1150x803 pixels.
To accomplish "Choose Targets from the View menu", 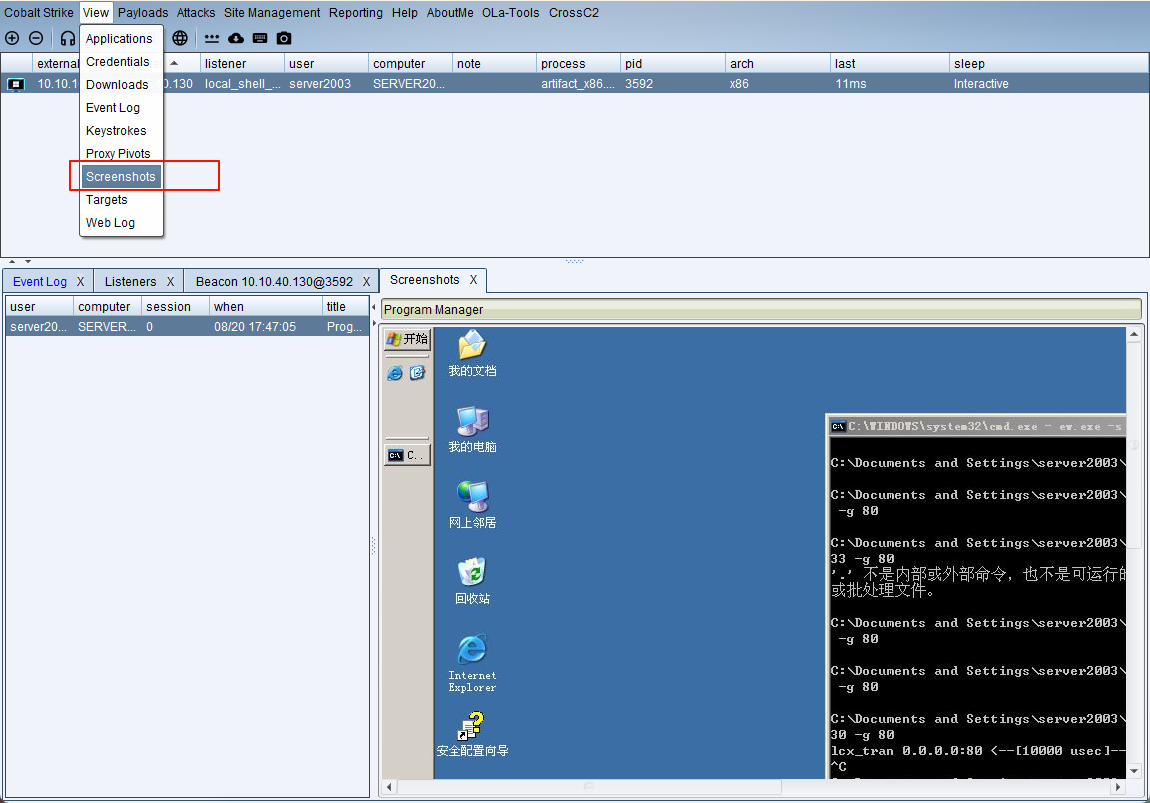I will 121,199.
